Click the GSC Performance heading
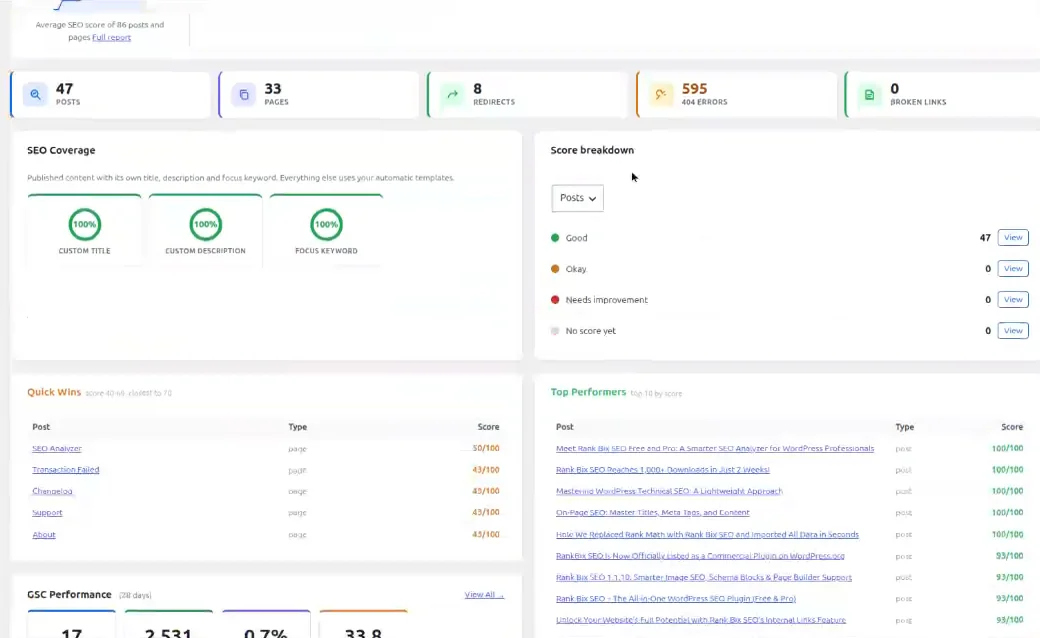Image resolution: width=1040 pixels, height=638 pixels. pos(69,594)
